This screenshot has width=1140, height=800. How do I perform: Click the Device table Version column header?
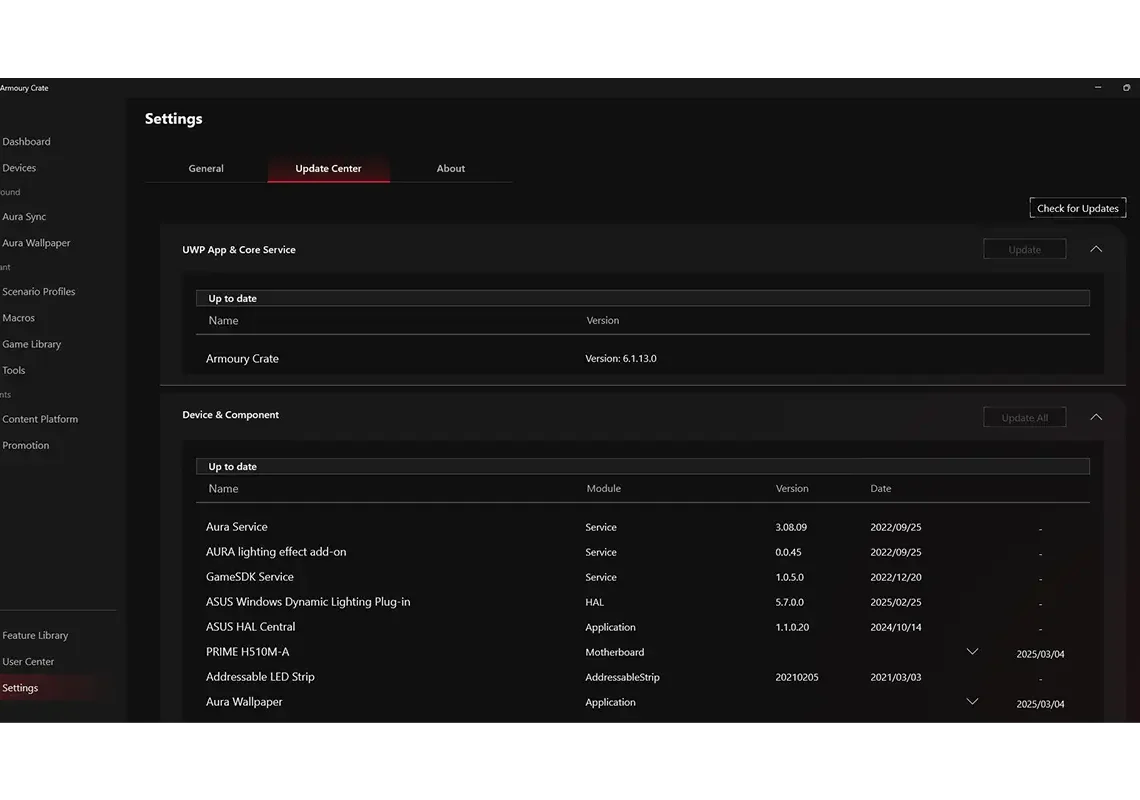pos(792,489)
